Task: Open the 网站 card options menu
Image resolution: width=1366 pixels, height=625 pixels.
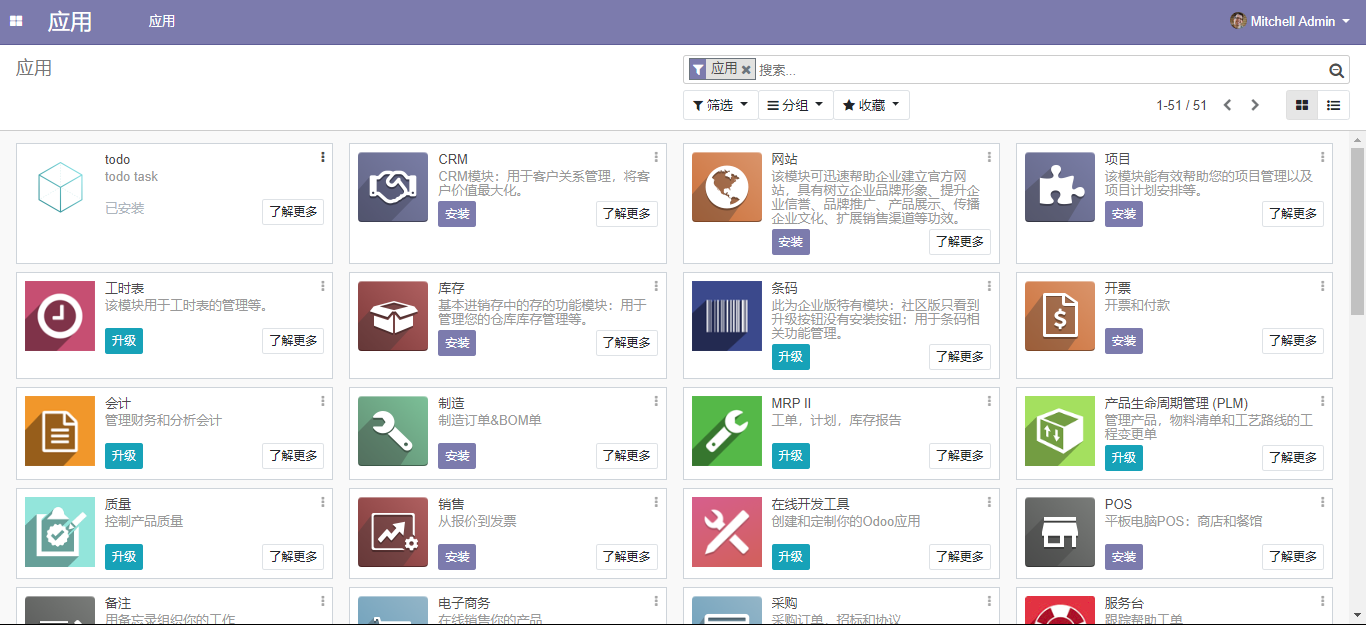Action: coord(989,157)
